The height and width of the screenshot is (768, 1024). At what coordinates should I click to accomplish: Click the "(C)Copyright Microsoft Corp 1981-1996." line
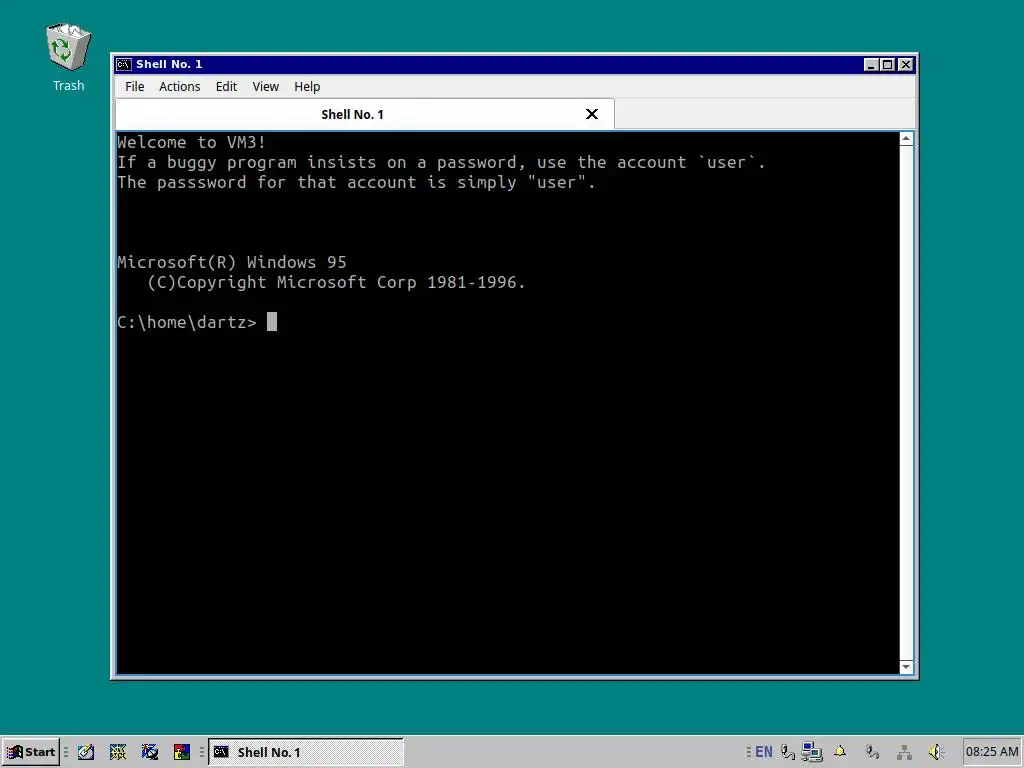(336, 283)
